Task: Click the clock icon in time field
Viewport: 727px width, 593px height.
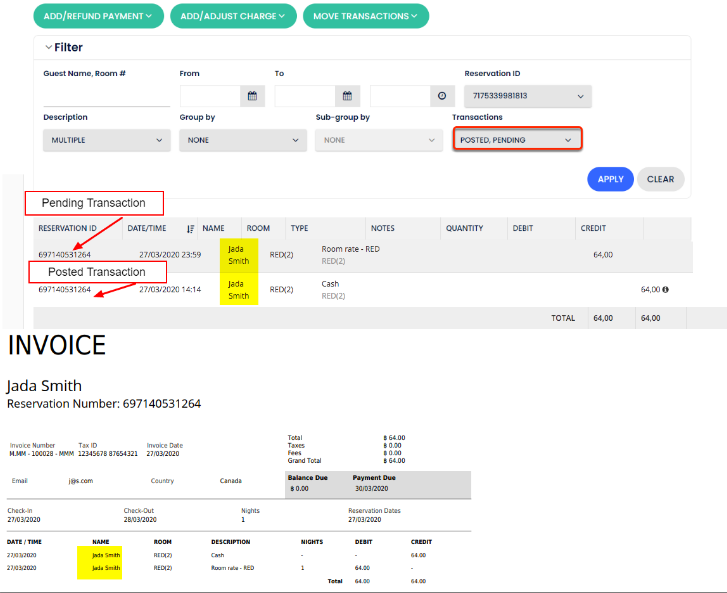Action: (x=442, y=96)
